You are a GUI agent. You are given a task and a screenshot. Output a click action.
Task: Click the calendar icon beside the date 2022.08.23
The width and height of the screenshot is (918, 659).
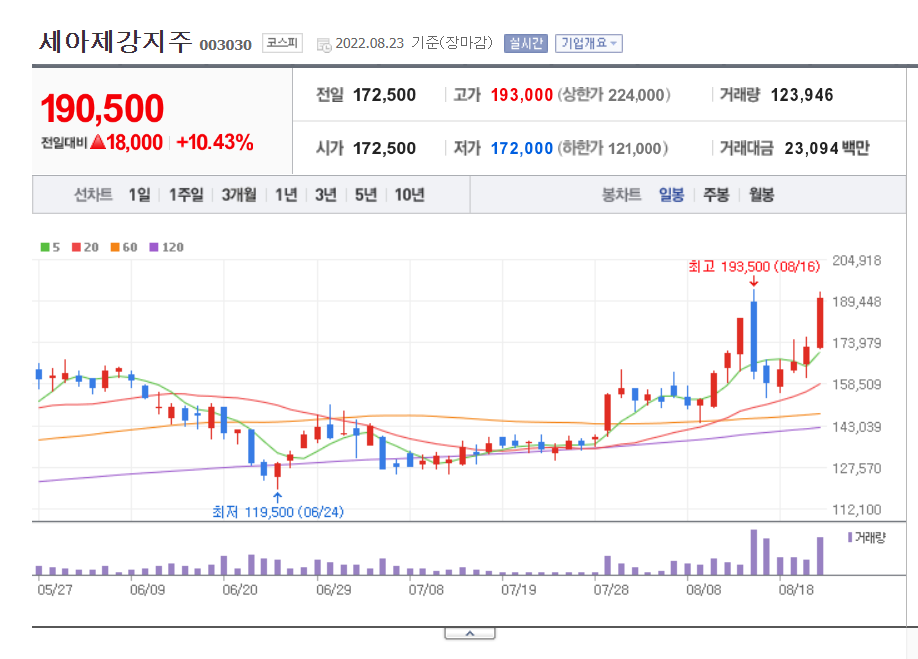(324, 44)
